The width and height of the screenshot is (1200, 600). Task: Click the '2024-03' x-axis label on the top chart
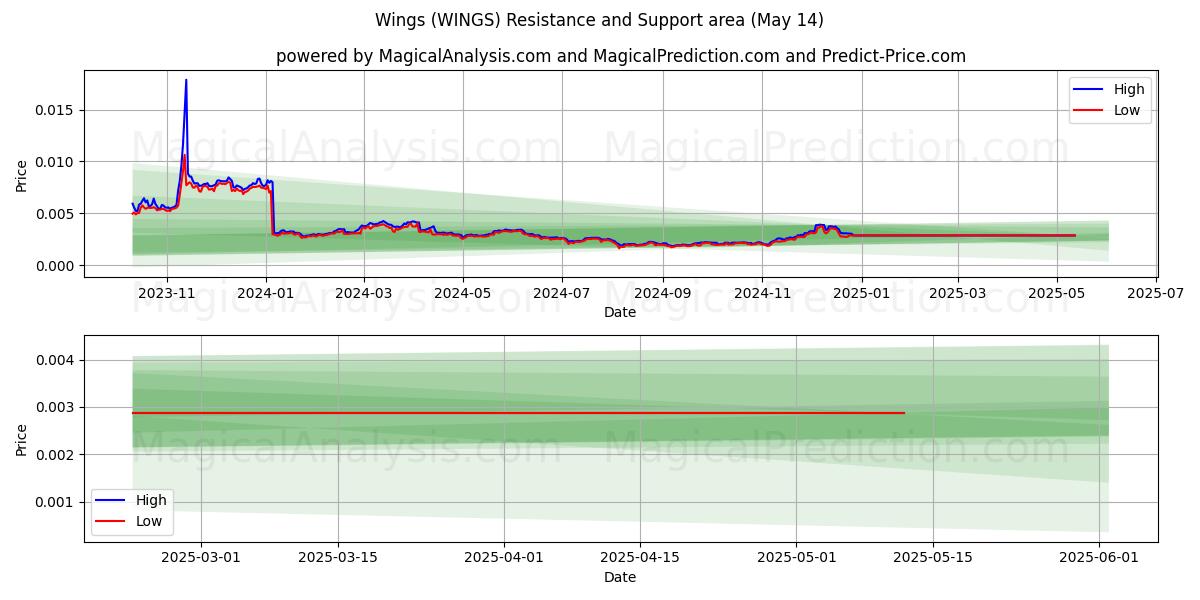coord(363,293)
